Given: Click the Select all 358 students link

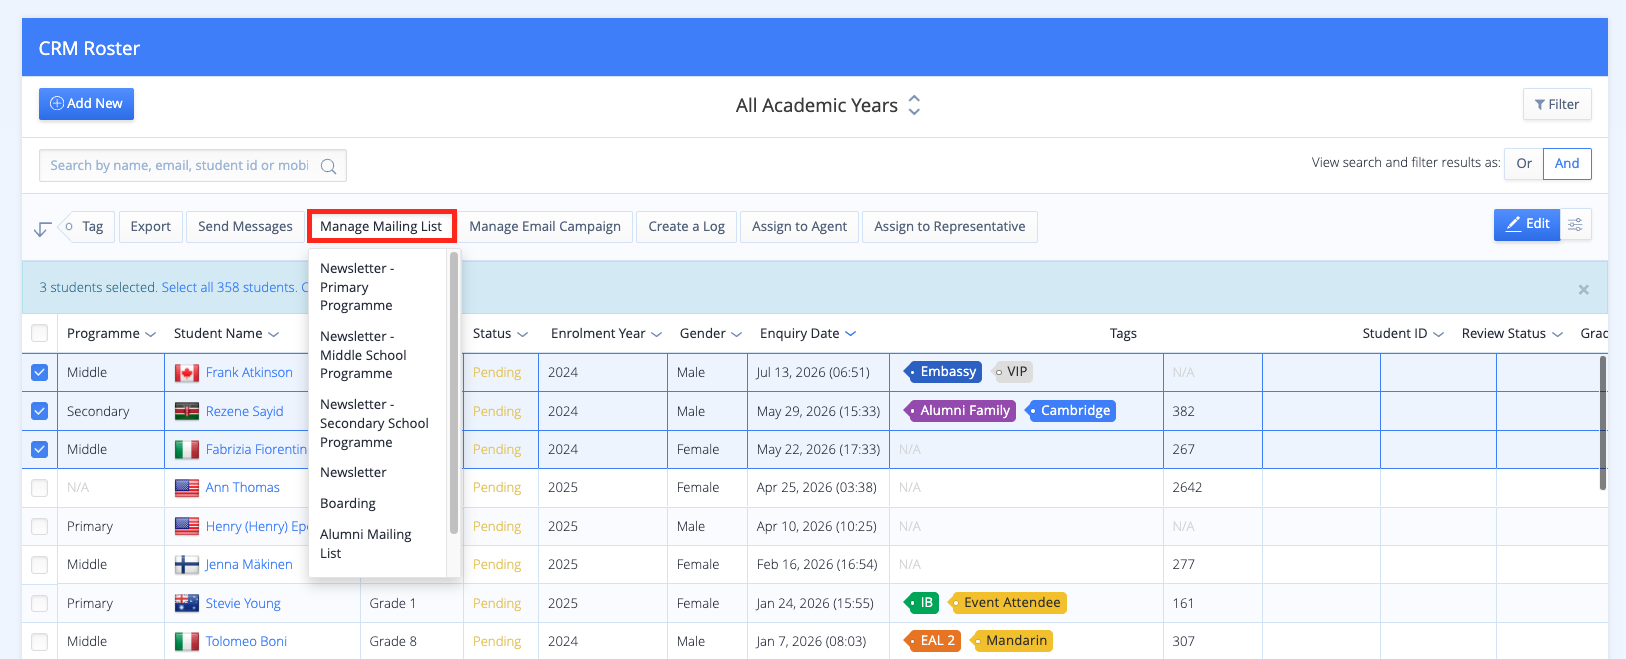Looking at the screenshot, I should pyautogui.click(x=229, y=288).
